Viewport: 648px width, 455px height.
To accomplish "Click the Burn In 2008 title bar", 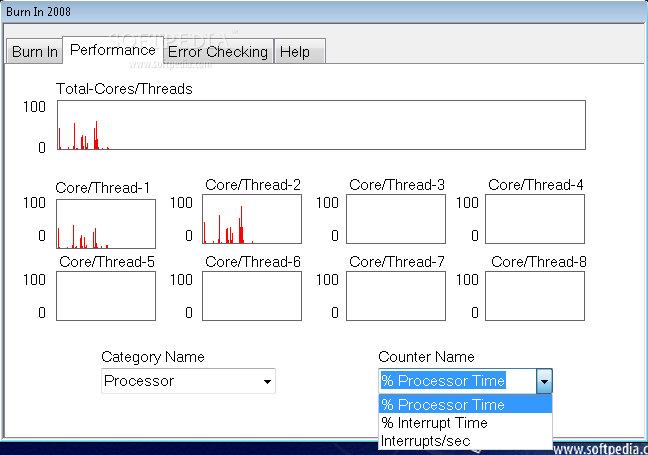I will tap(324, 12).
